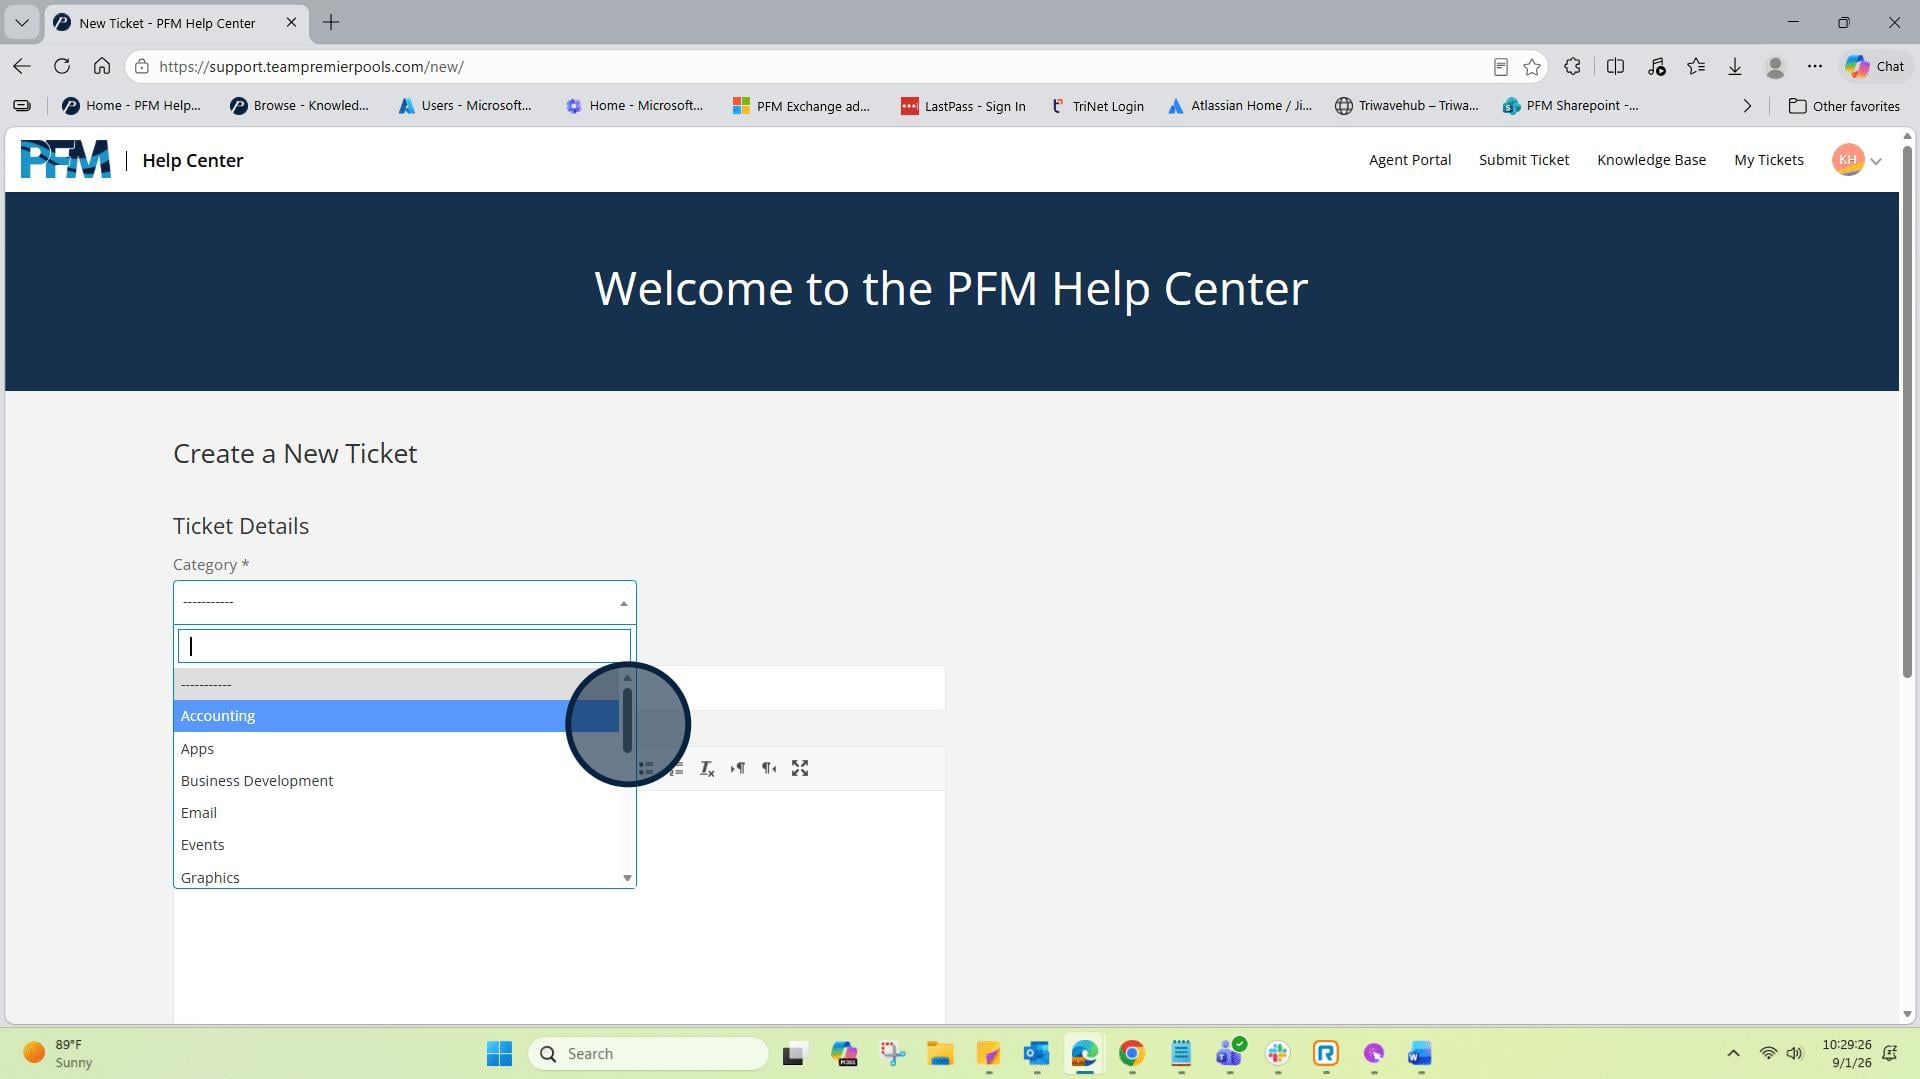Open Agent Portal link

1410,160
